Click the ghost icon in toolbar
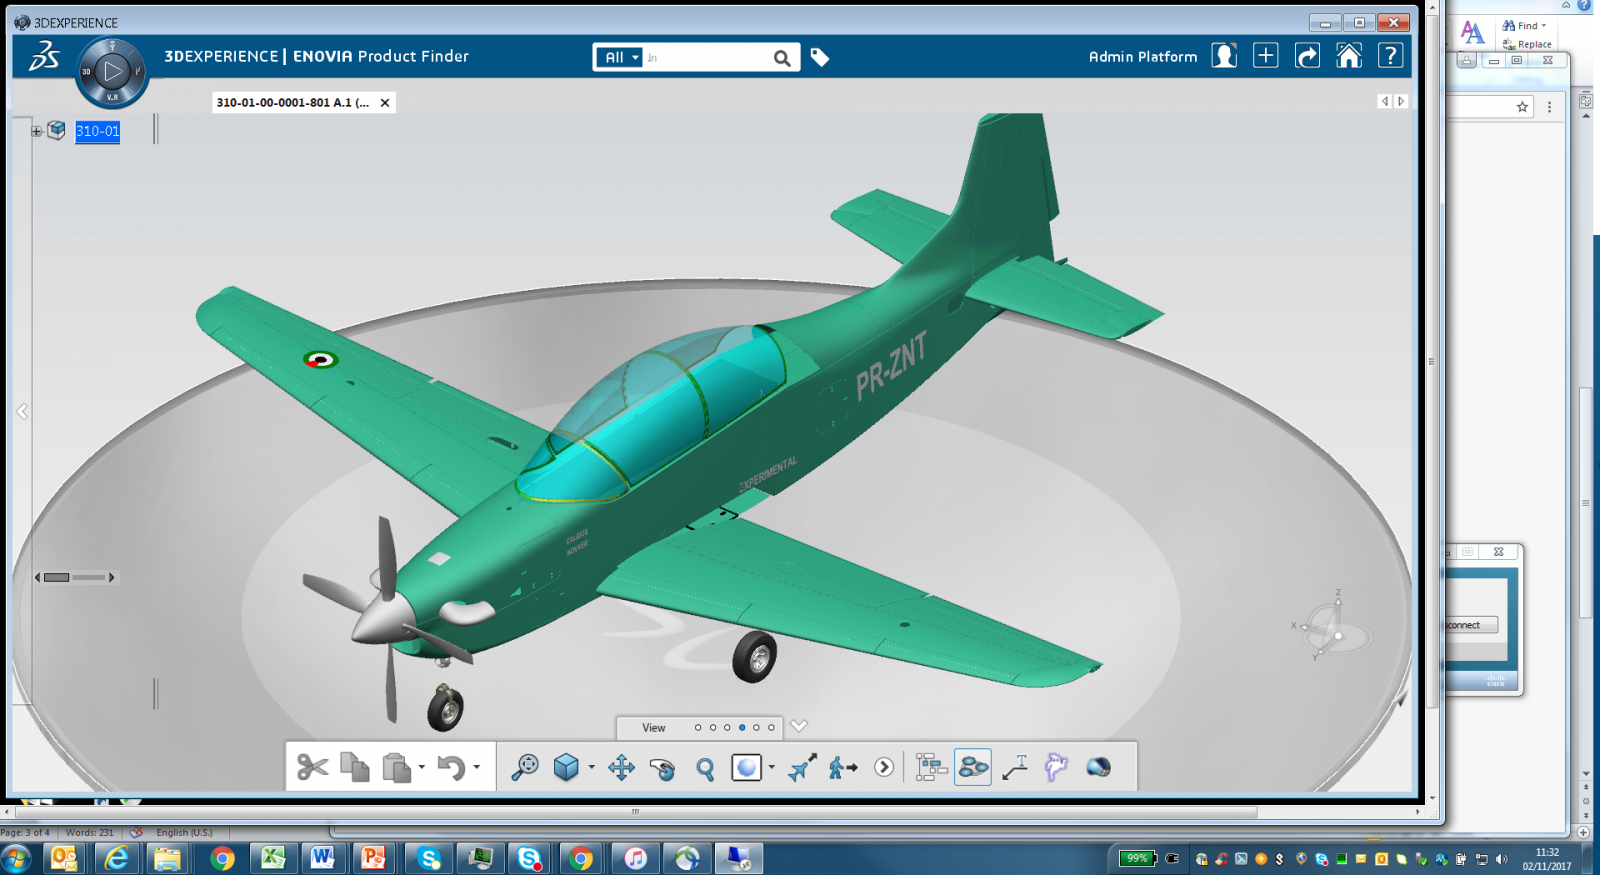Viewport: 1600px width, 875px height. pos(1056,767)
